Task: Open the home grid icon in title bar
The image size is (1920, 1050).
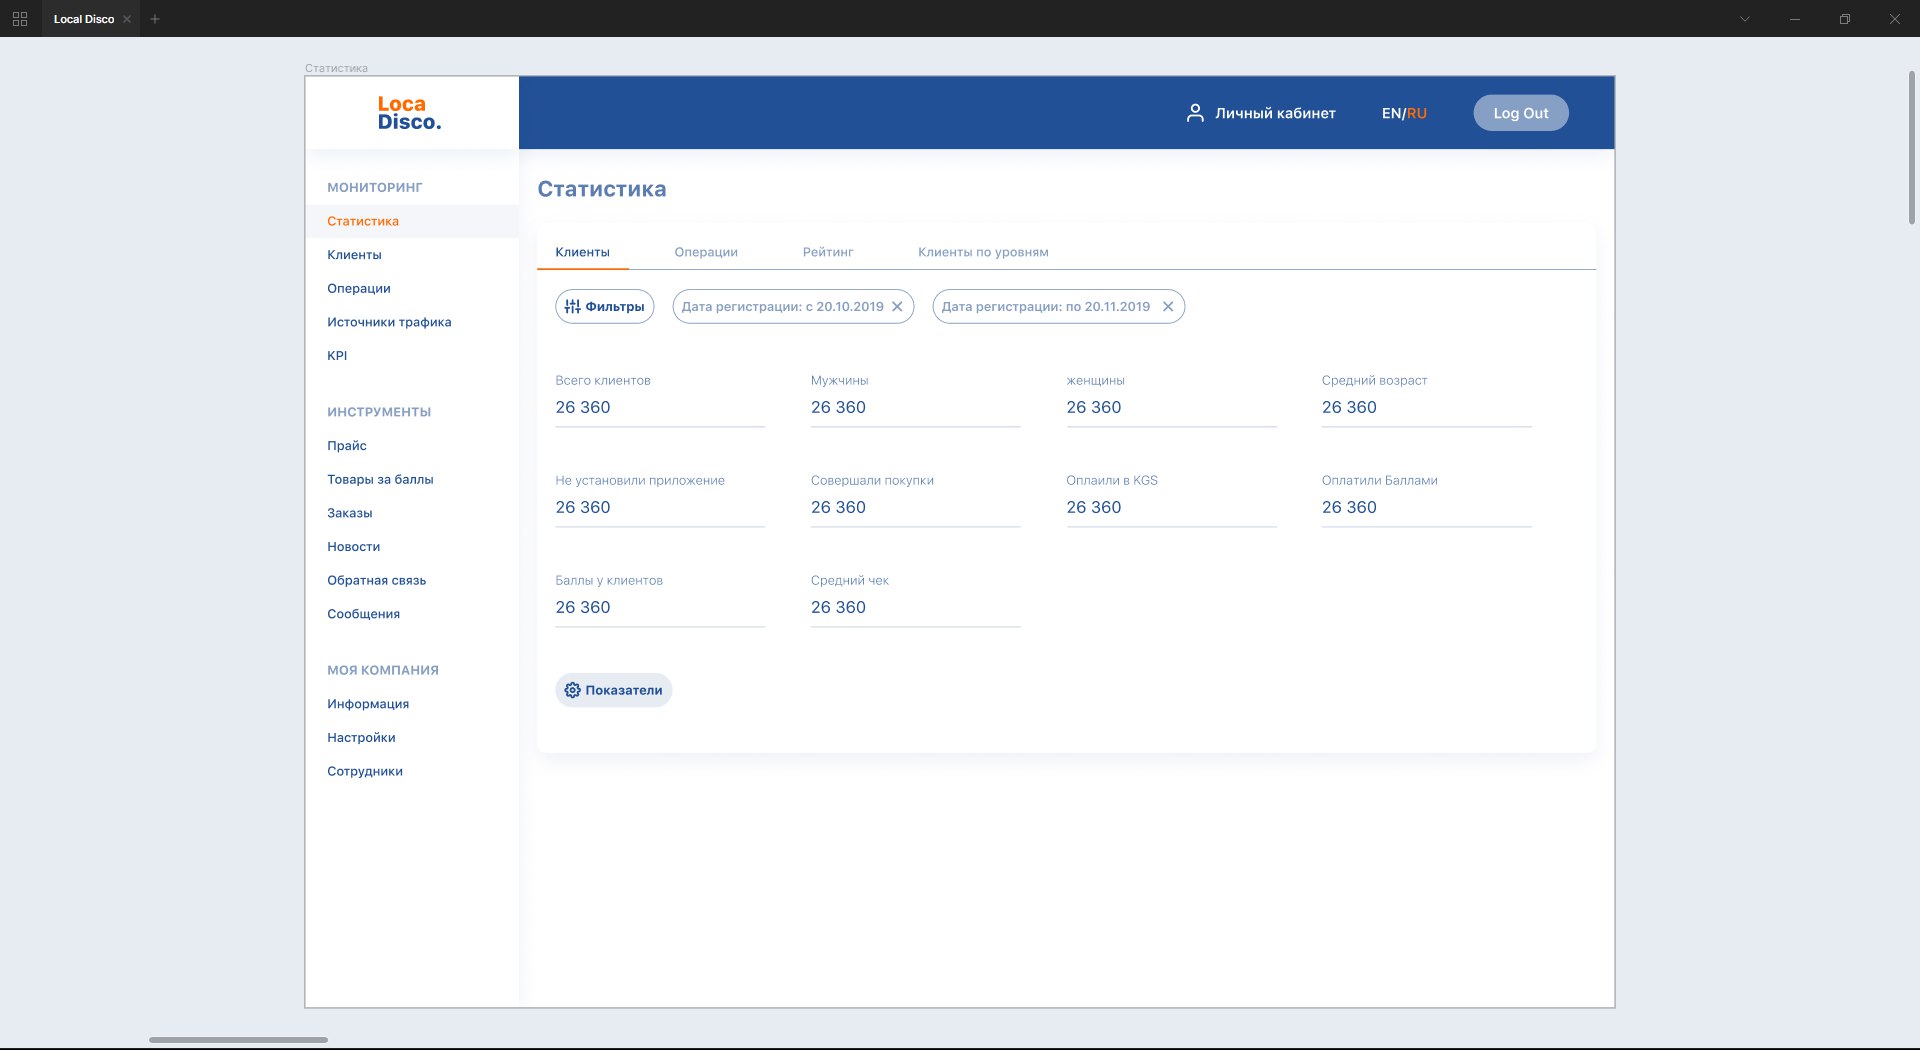Action: (x=20, y=19)
